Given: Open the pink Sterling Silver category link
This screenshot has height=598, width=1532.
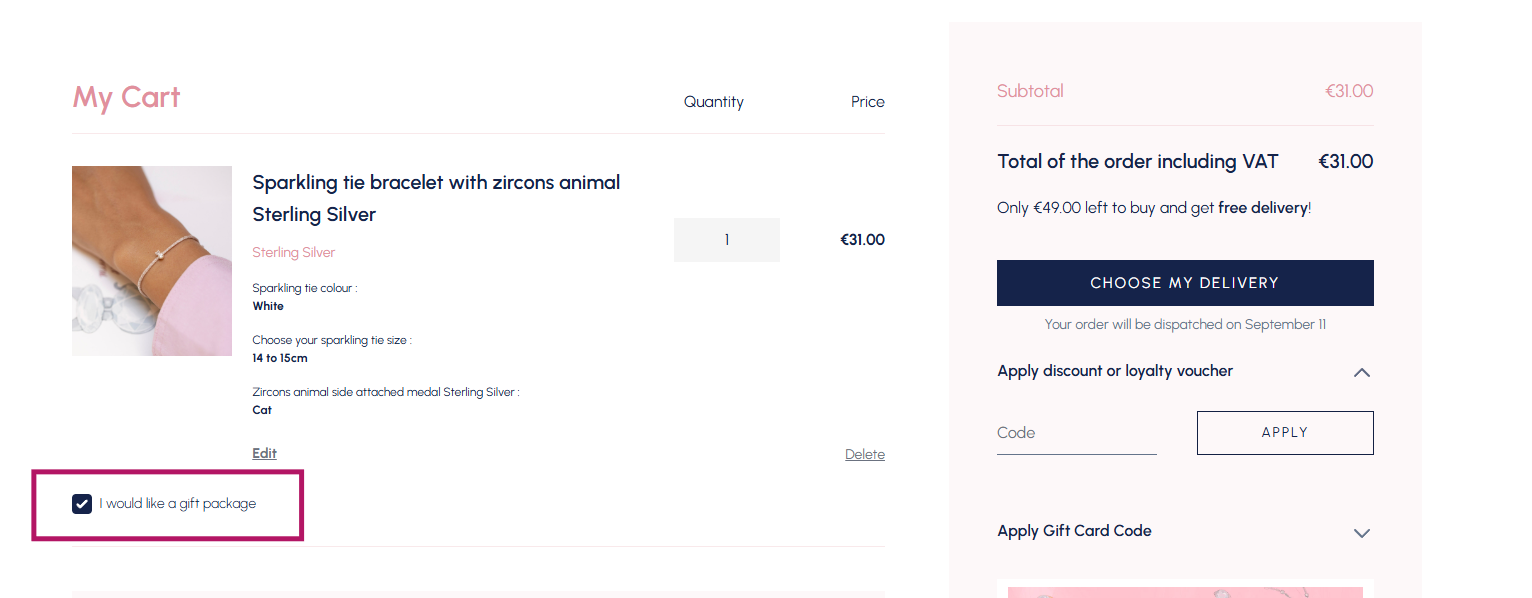Looking at the screenshot, I should click(293, 252).
